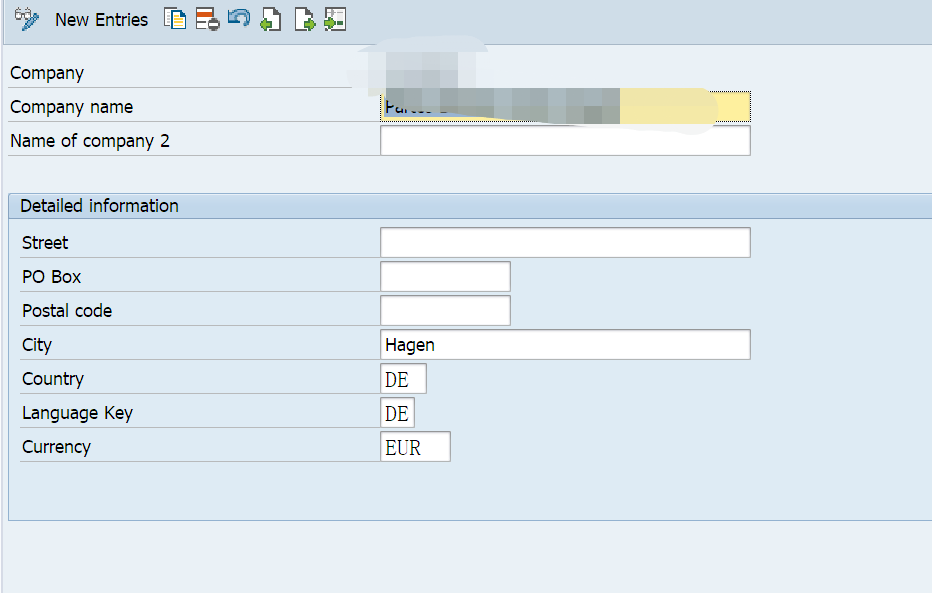Select the Postal code field
This screenshot has width=932, height=593.
coord(445,310)
